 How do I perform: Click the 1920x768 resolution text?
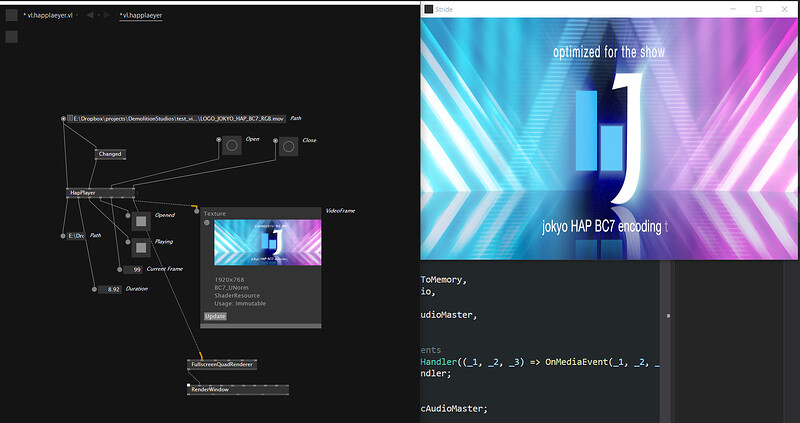tap(229, 280)
